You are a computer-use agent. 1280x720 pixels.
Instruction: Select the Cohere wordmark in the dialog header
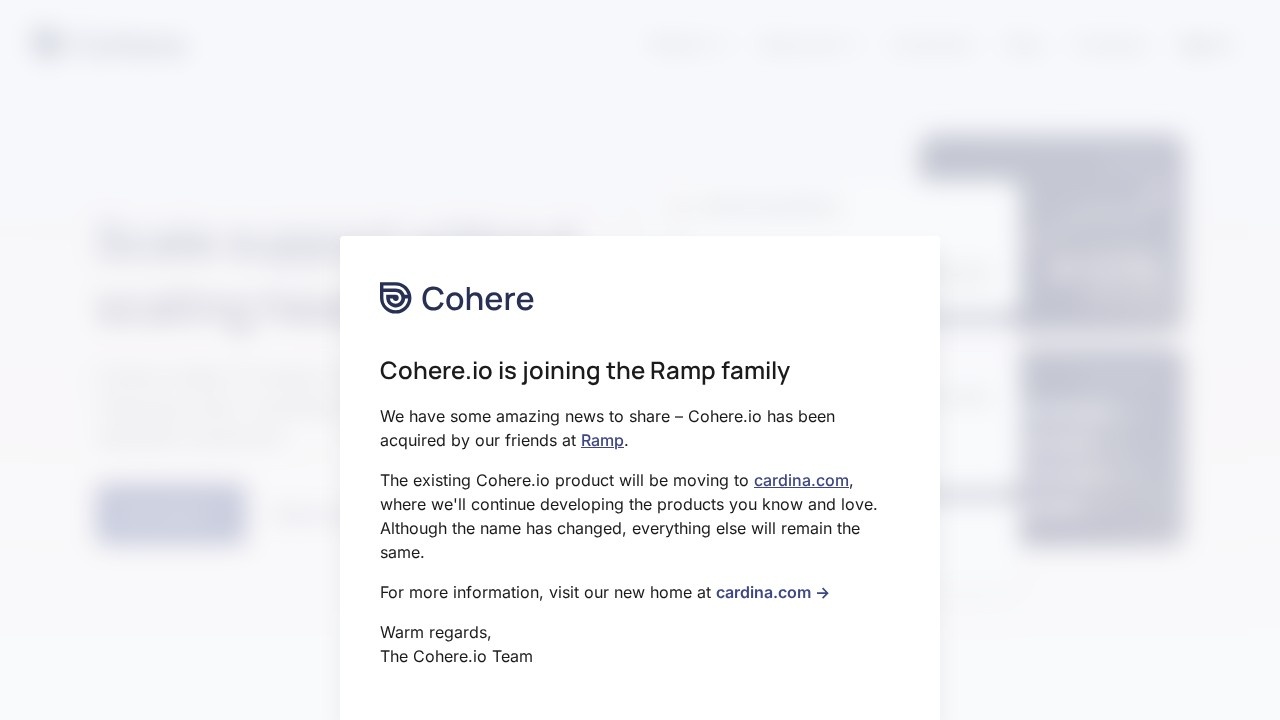click(x=477, y=298)
